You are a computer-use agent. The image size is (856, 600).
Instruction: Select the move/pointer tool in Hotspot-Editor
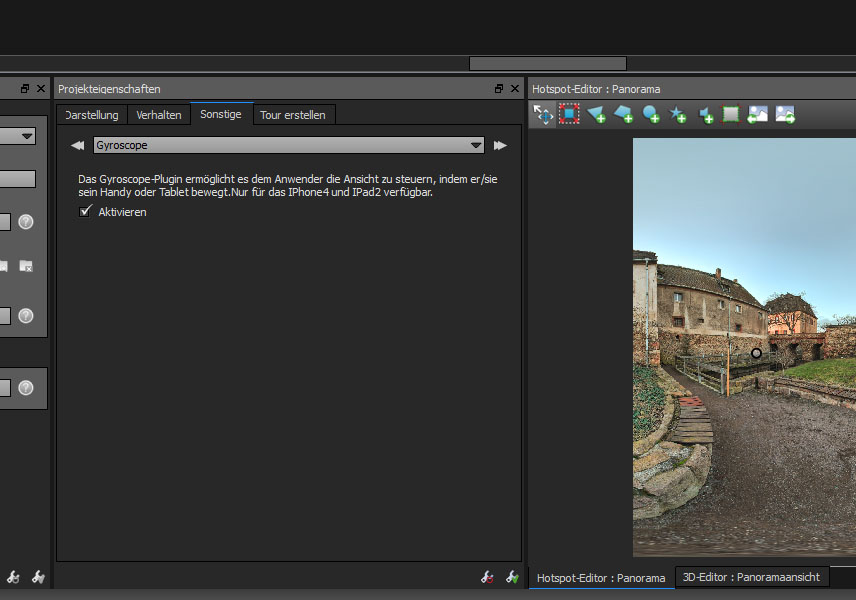tap(543, 114)
